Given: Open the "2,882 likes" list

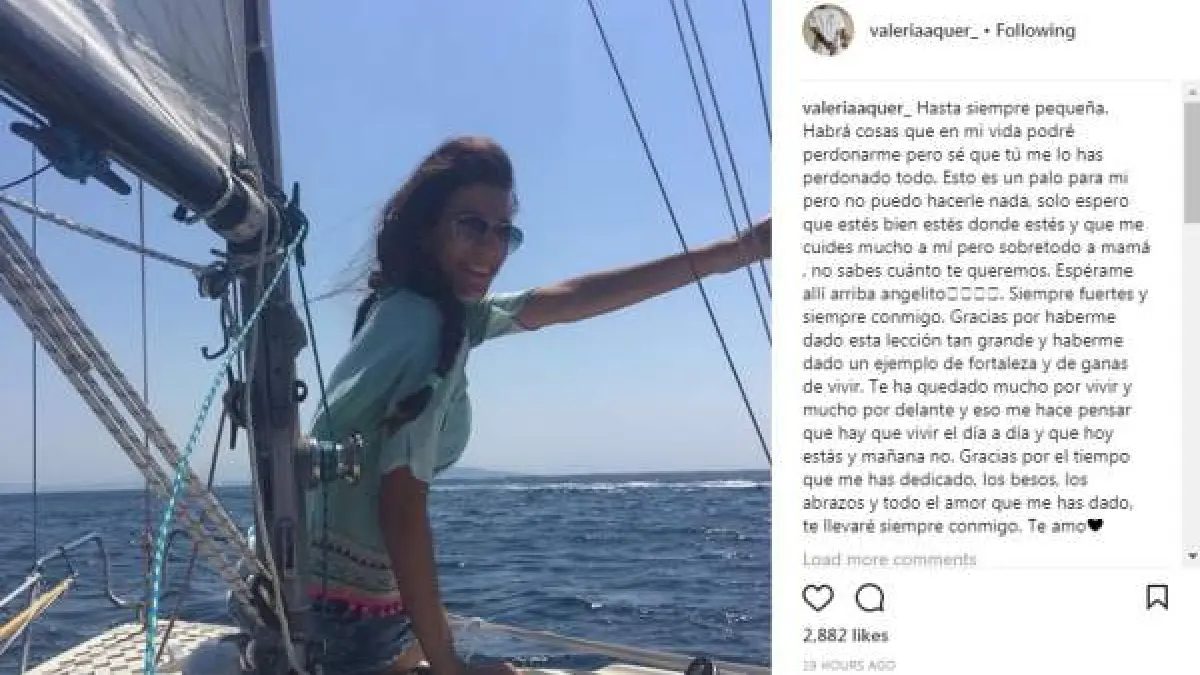Looking at the screenshot, I should coord(845,635).
